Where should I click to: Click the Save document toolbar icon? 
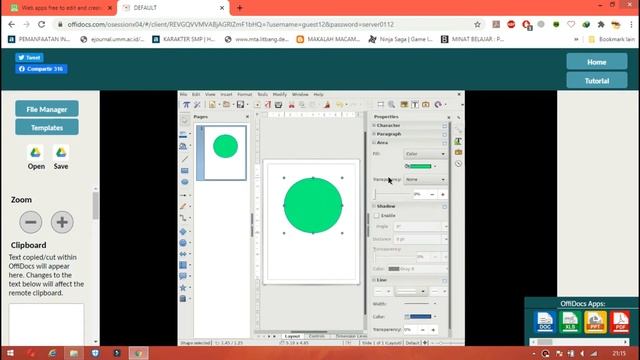(x=240, y=104)
